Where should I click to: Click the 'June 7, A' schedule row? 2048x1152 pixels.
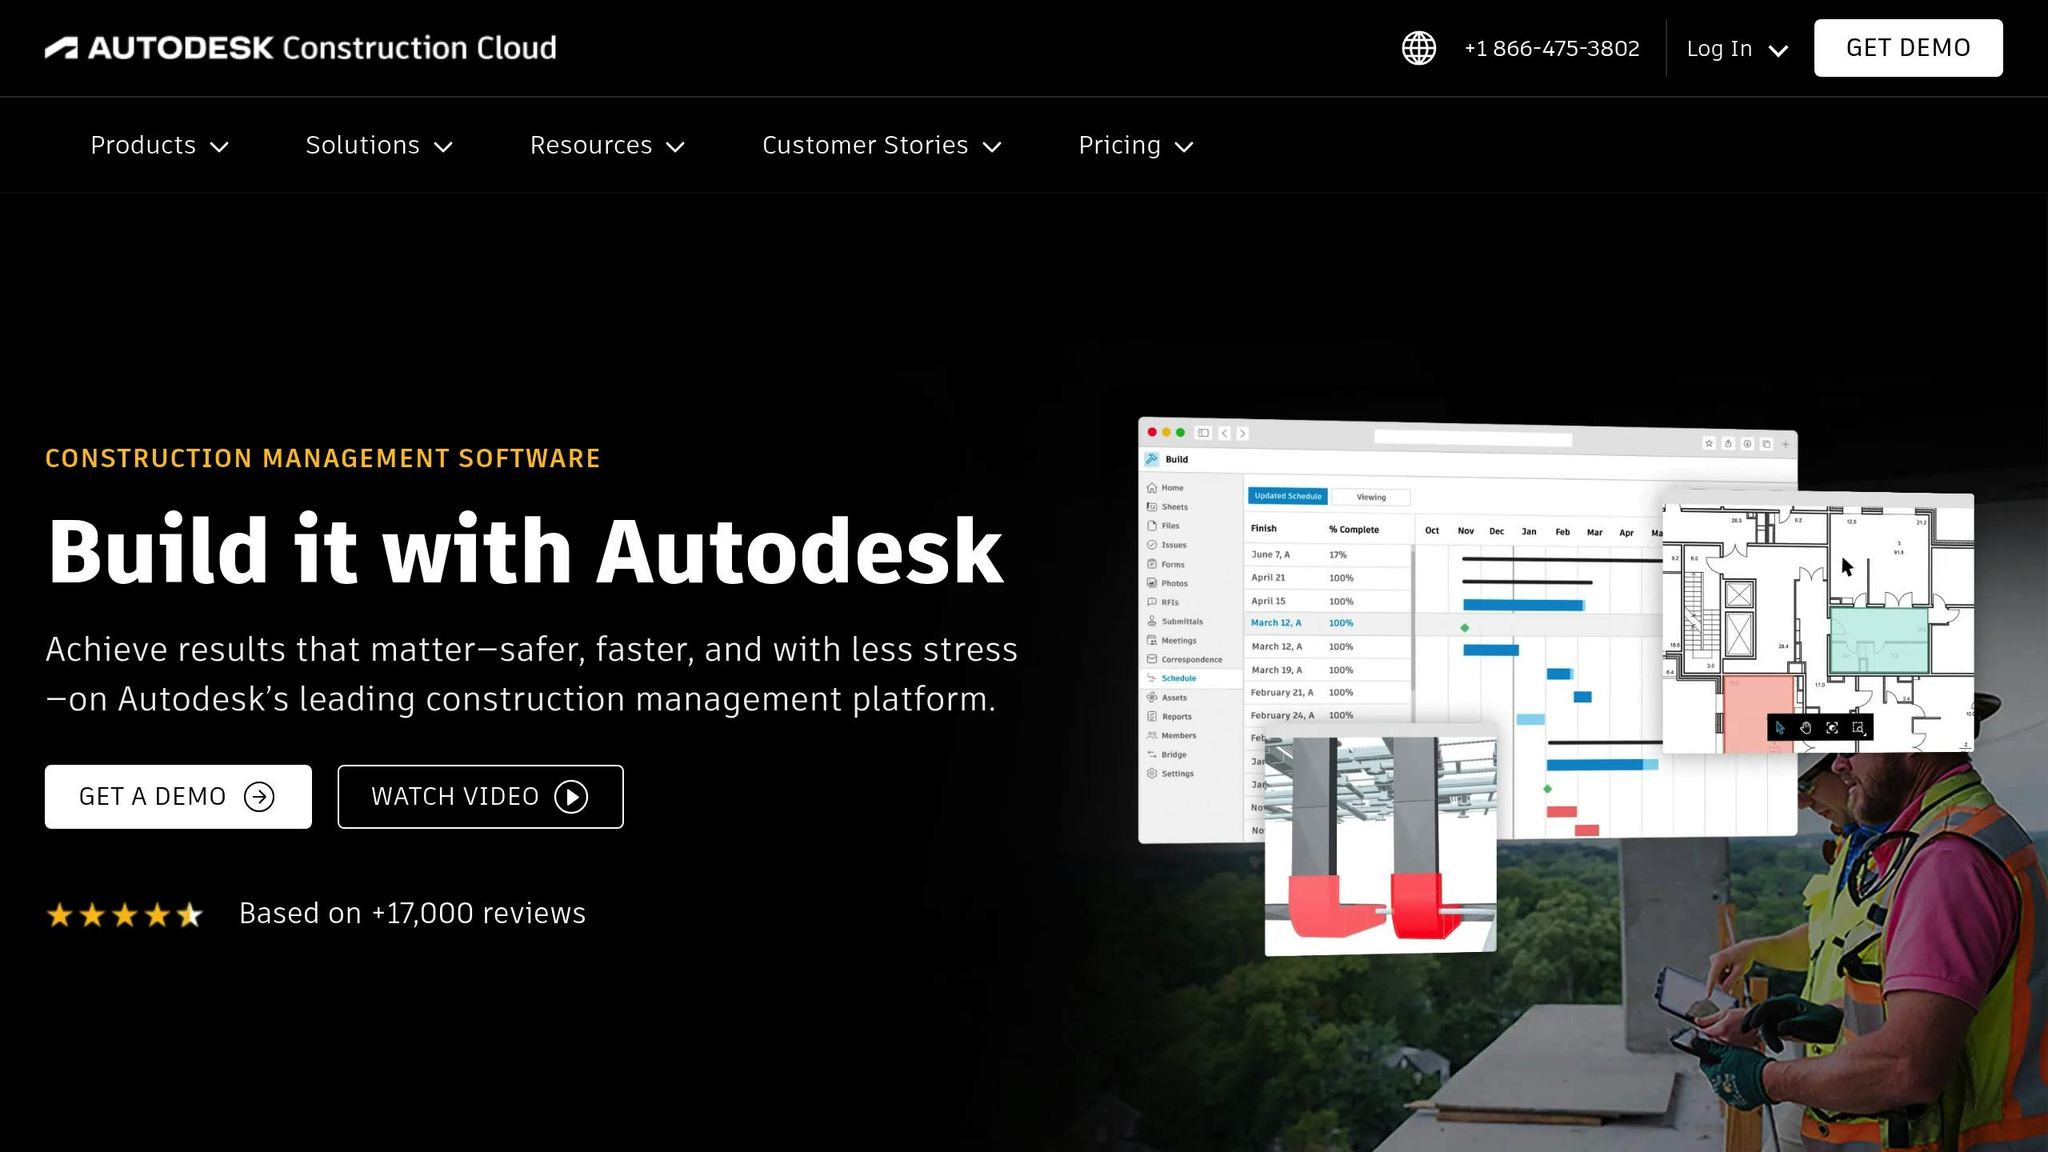coord(1329,554)
